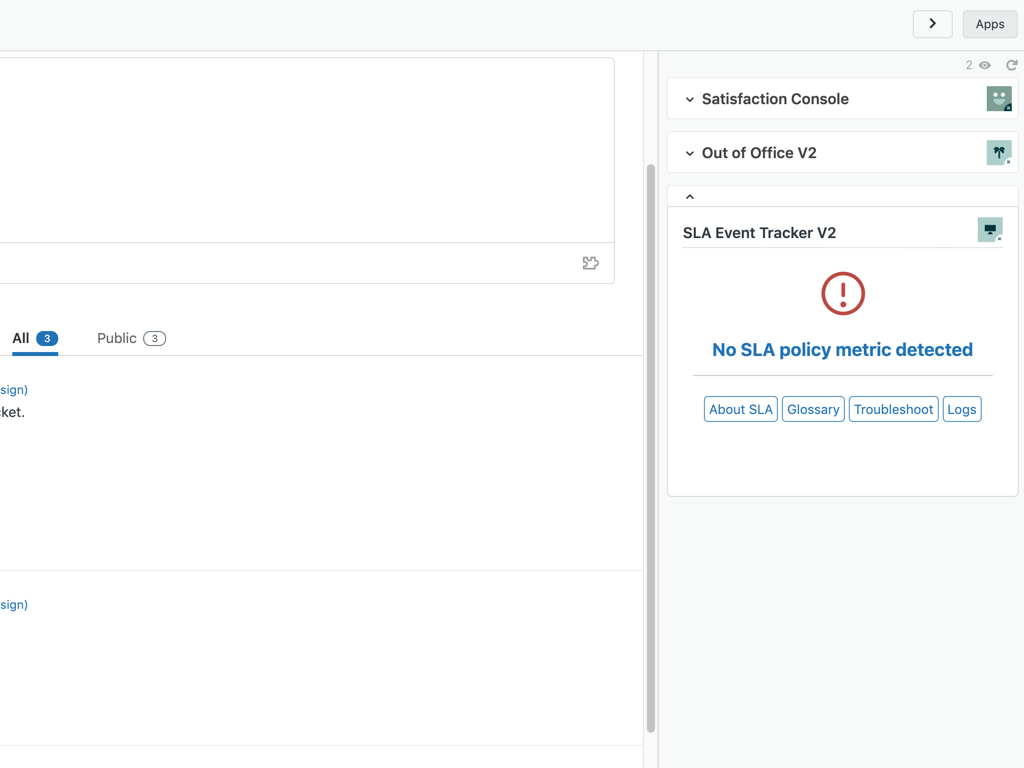Viewport: 1024px width, 768px height.
Task: Click the viewers counter showing 2
Action: pos(968,64)
